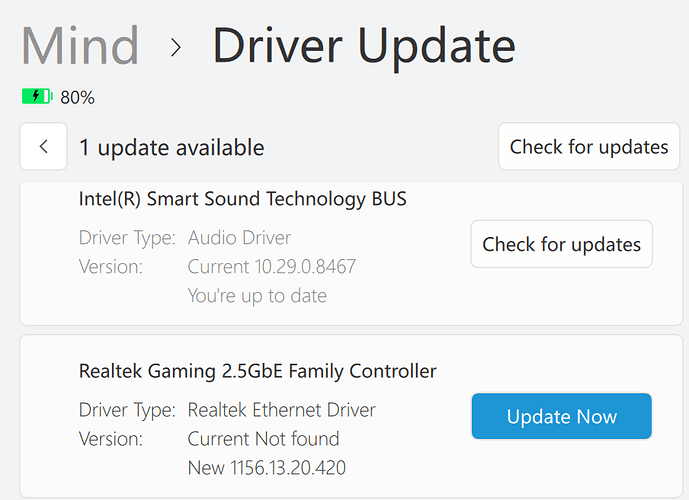Go back to Mind breadcrumb
Viewport: 689px width, 500px height.
pyautogui.click(x=80, y=46)
